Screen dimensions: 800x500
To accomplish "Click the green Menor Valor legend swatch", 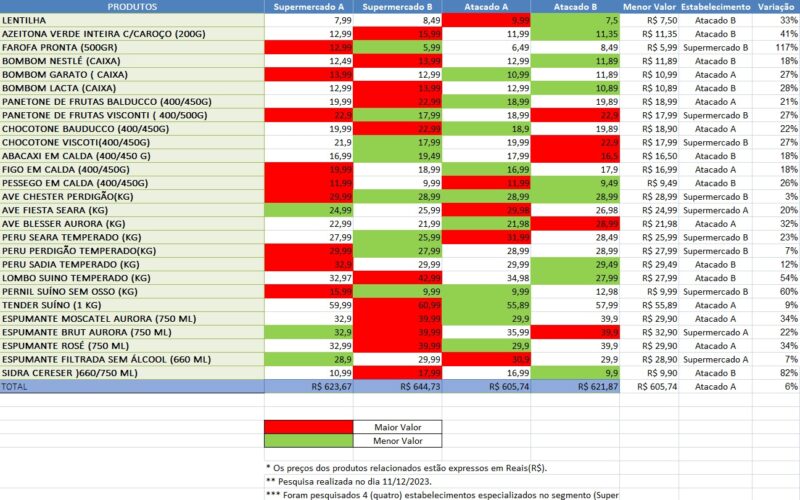I will [x=309, y=441].
